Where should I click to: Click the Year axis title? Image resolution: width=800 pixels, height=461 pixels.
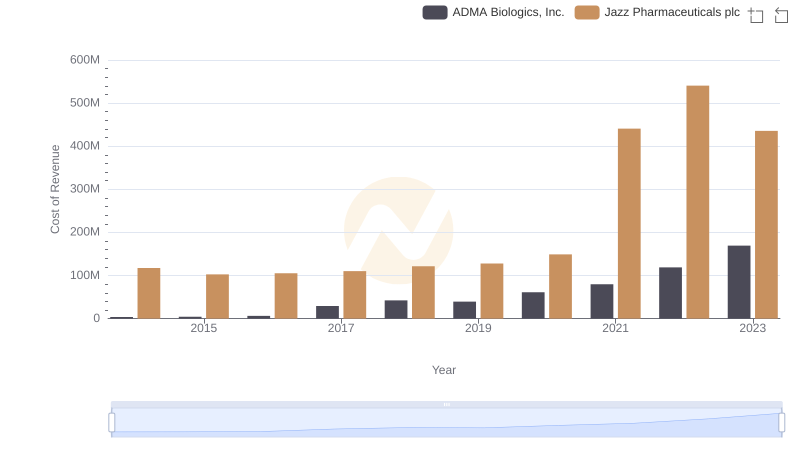(x=444, y=370)
